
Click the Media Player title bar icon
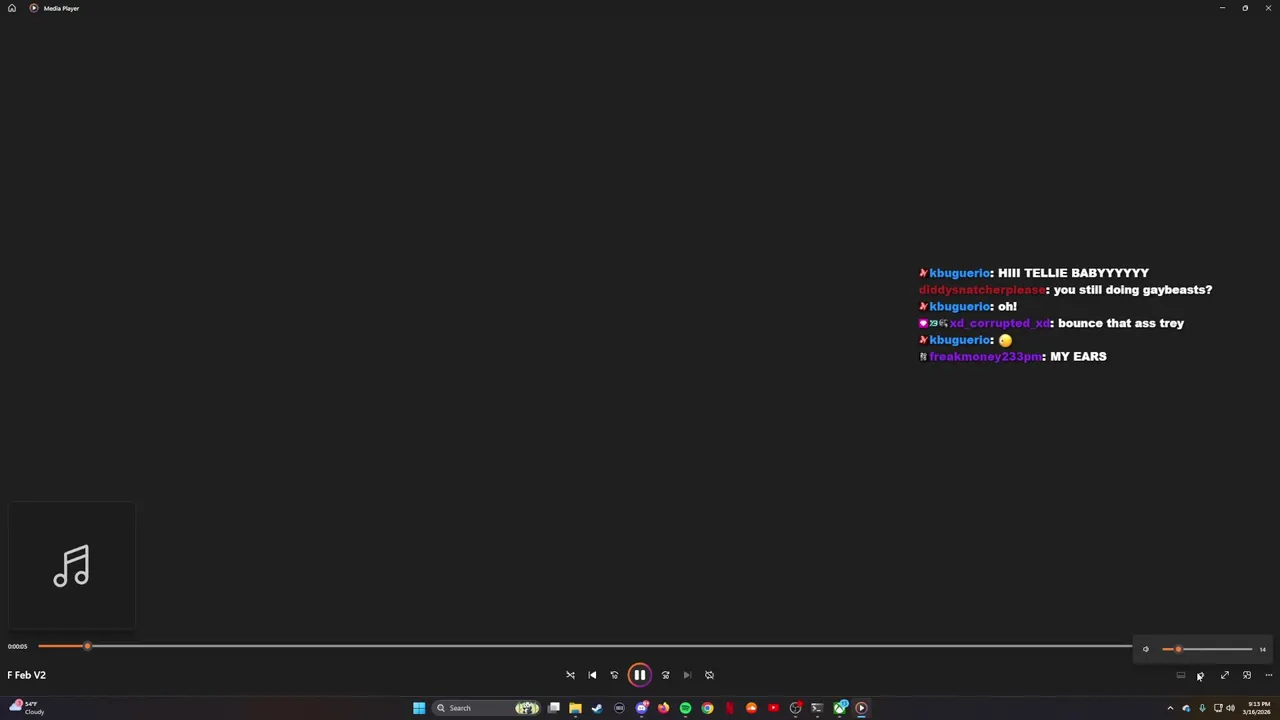click(x=34, y=8)
